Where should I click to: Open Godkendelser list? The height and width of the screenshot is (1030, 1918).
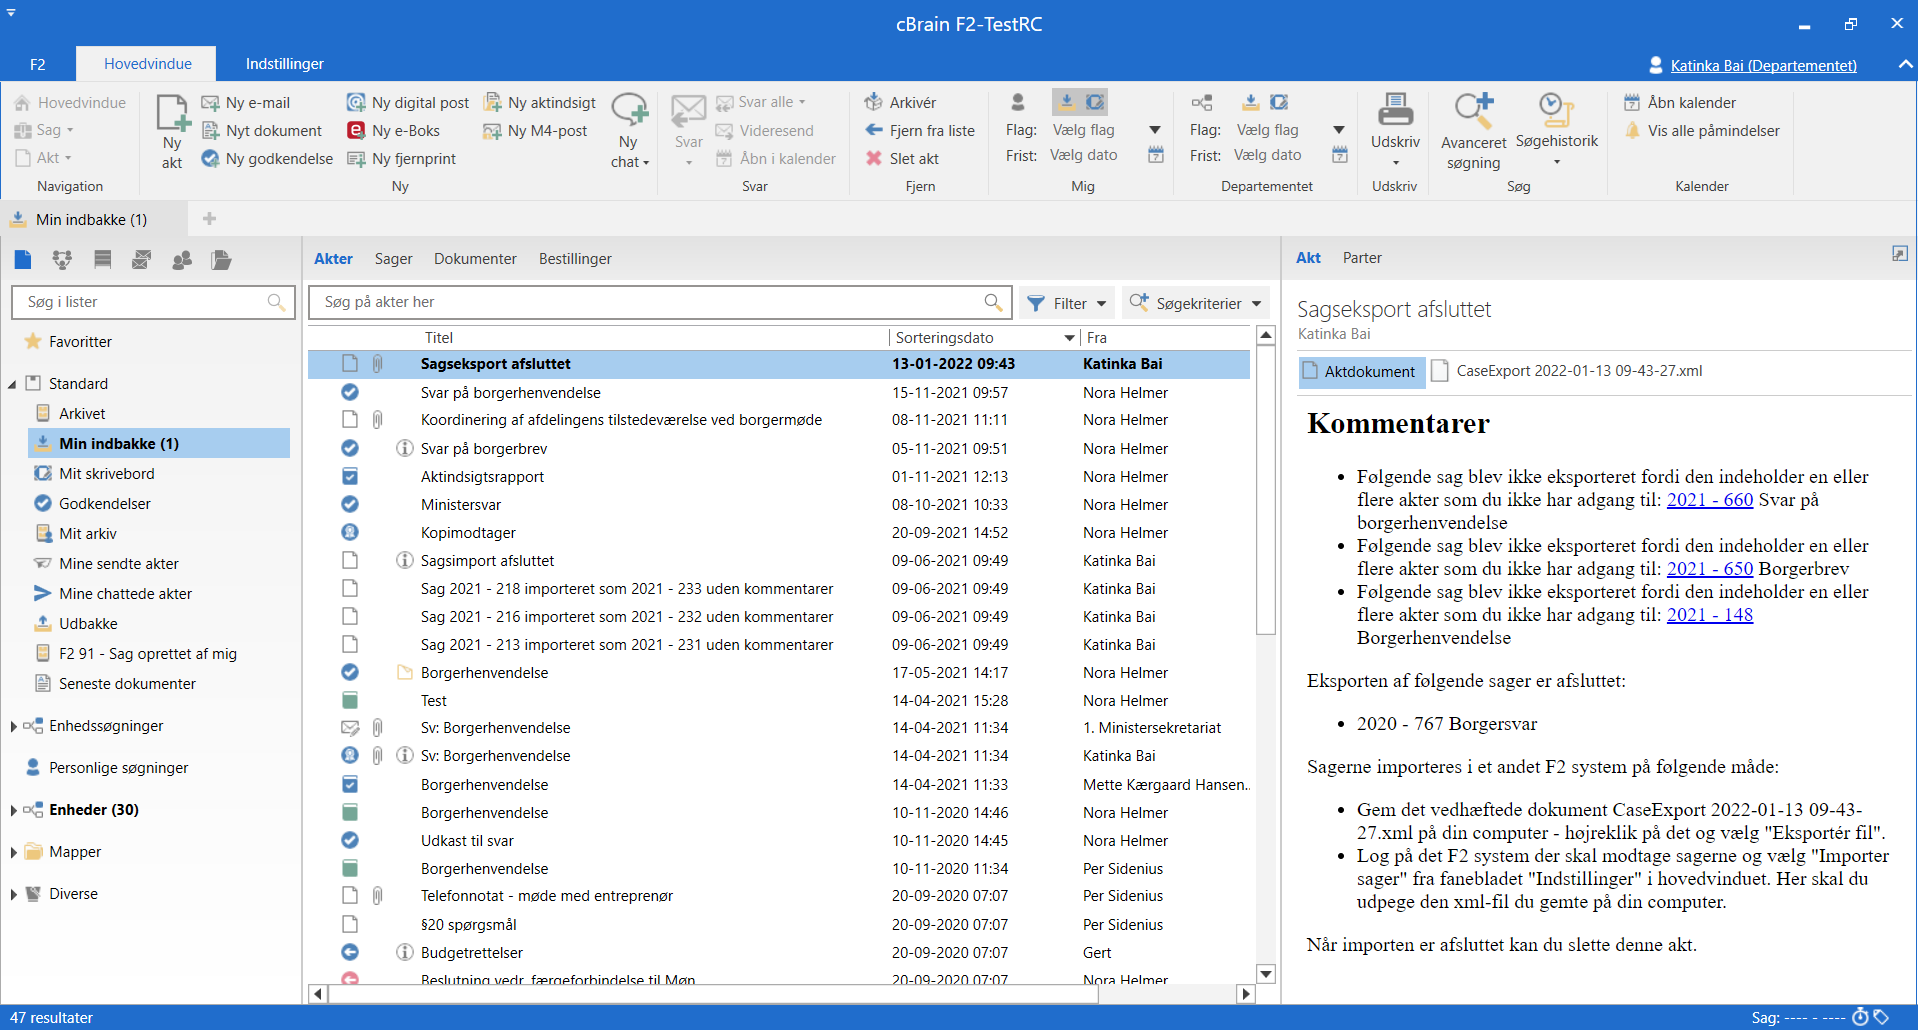point(104,504)
